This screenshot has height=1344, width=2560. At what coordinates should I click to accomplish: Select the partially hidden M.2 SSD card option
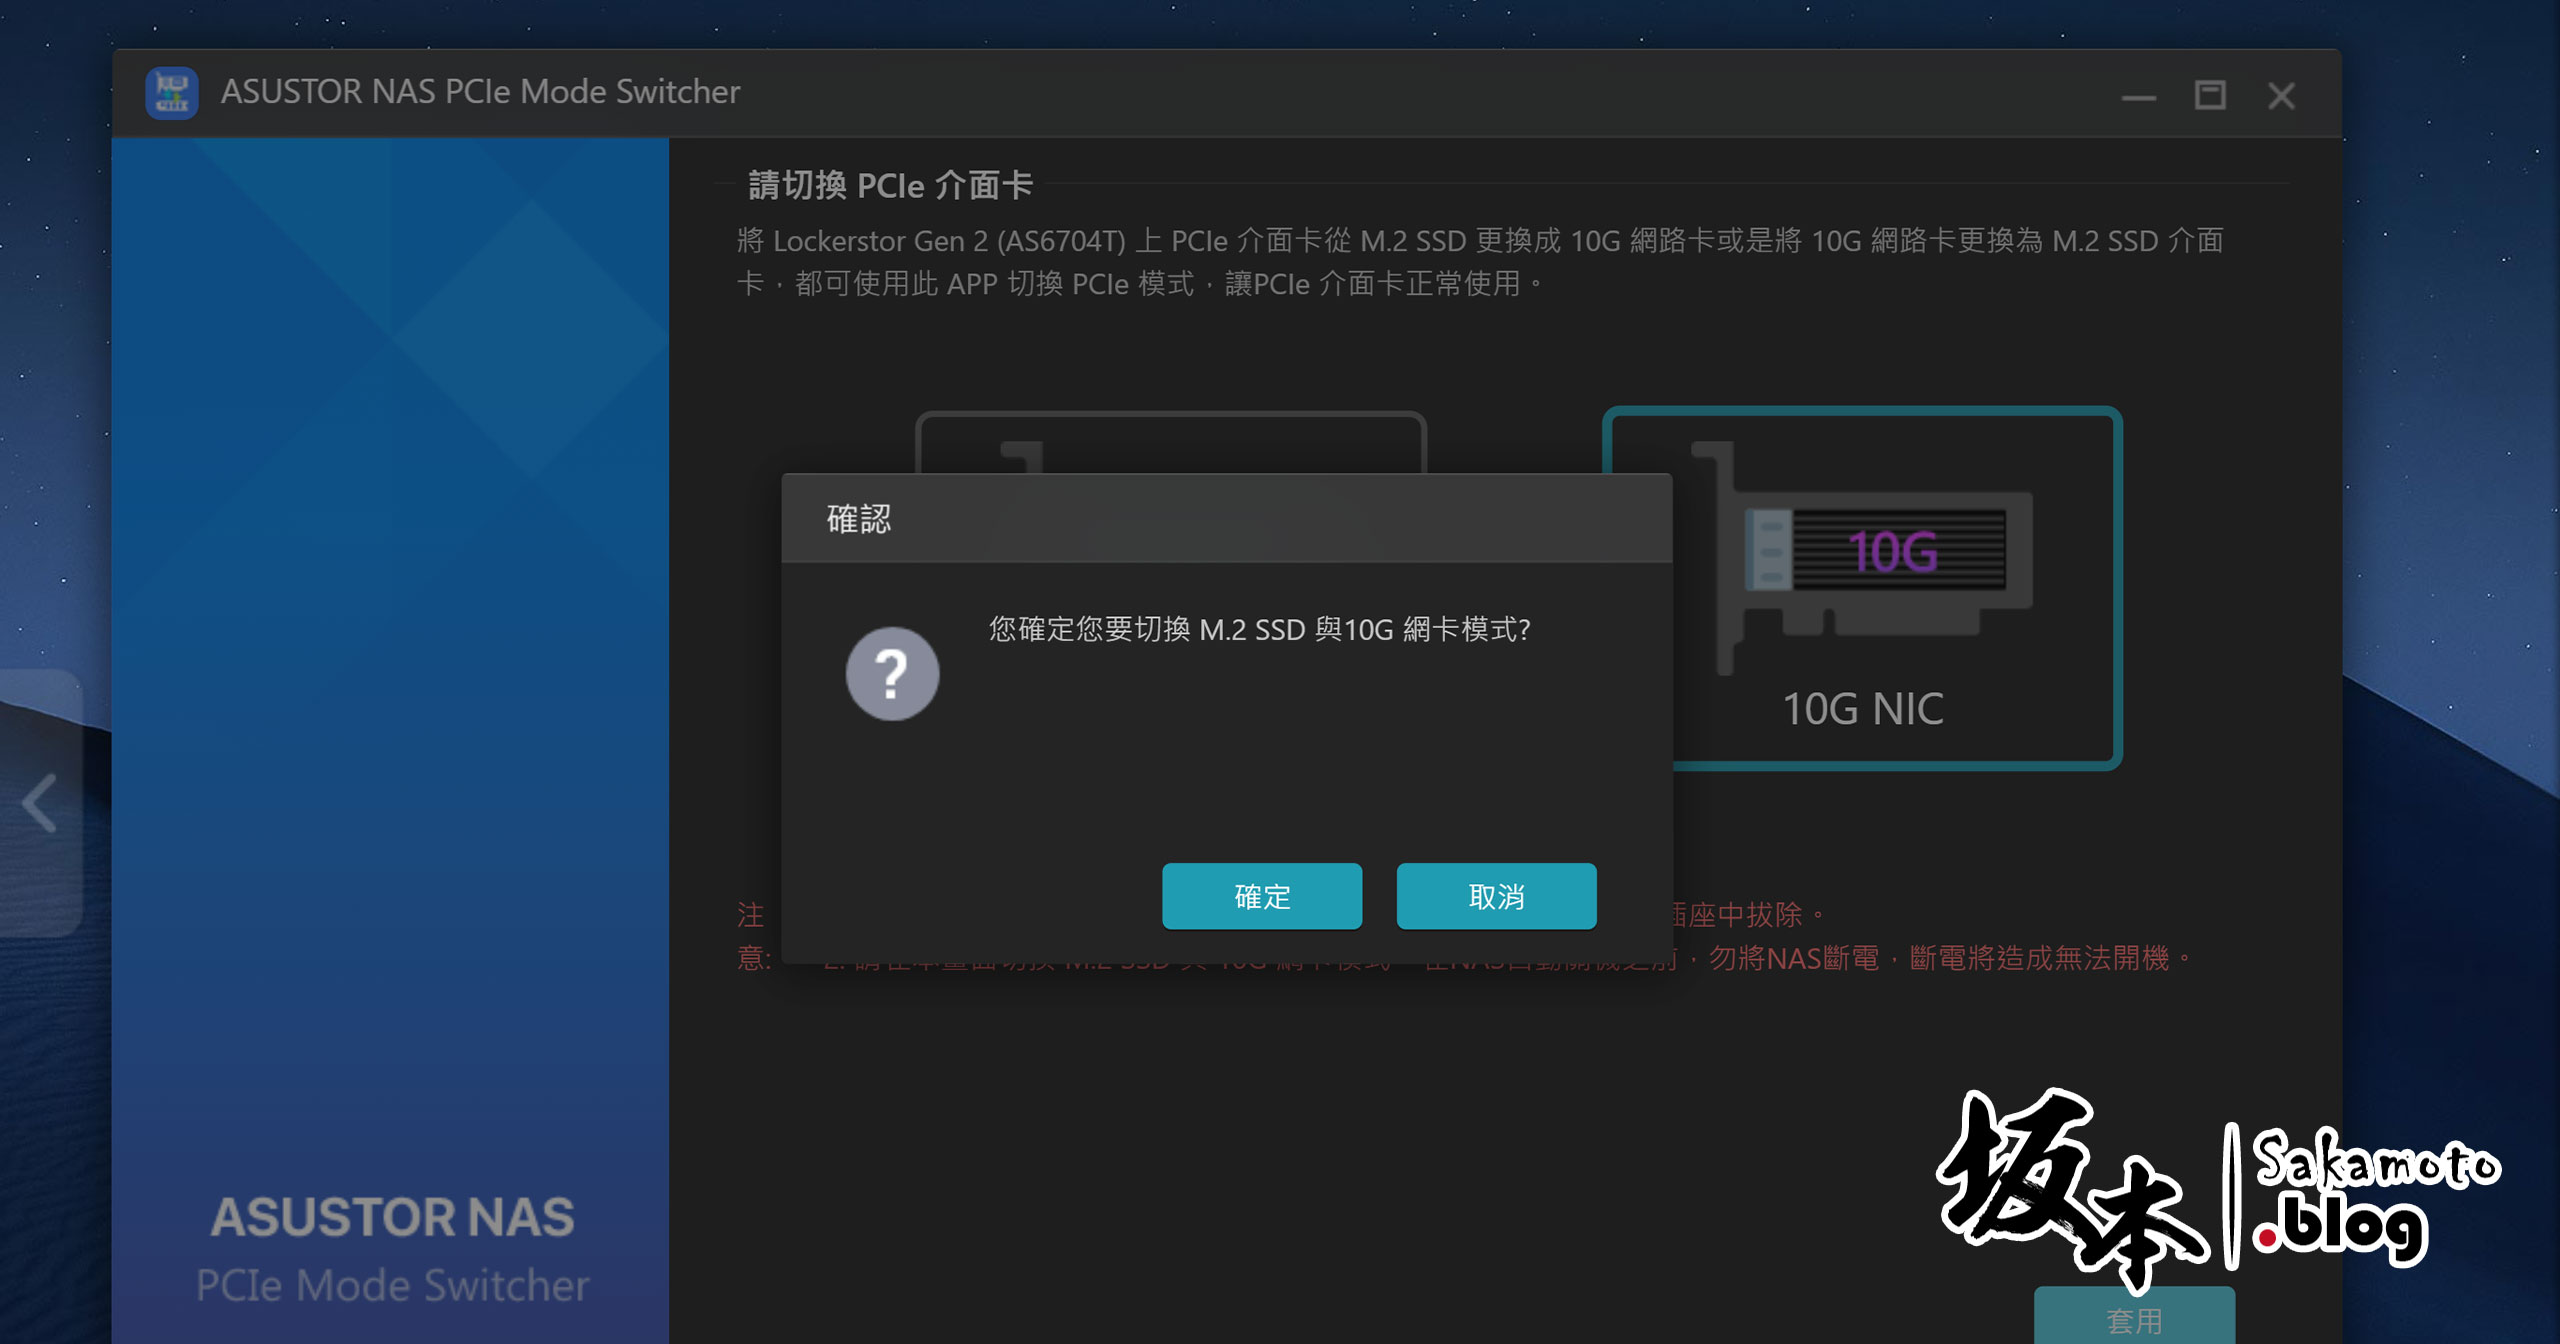point(1170,442)
